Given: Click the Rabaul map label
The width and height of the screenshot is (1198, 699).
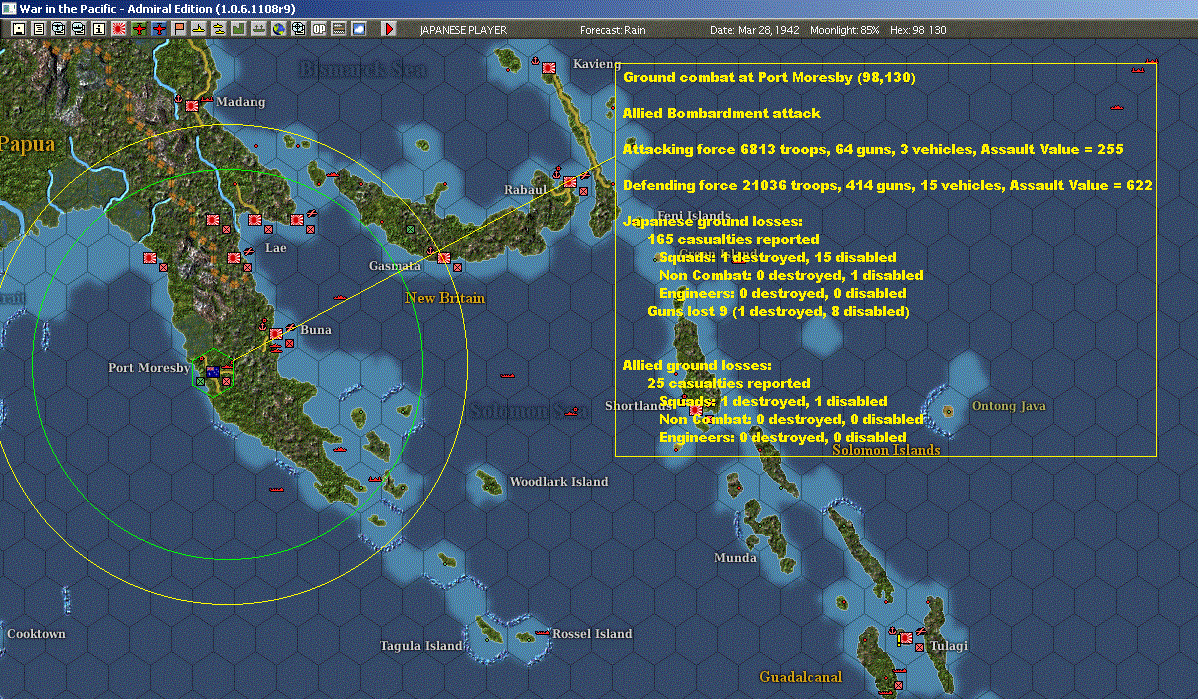Looking at the screenshot, I should click(525, 189).
